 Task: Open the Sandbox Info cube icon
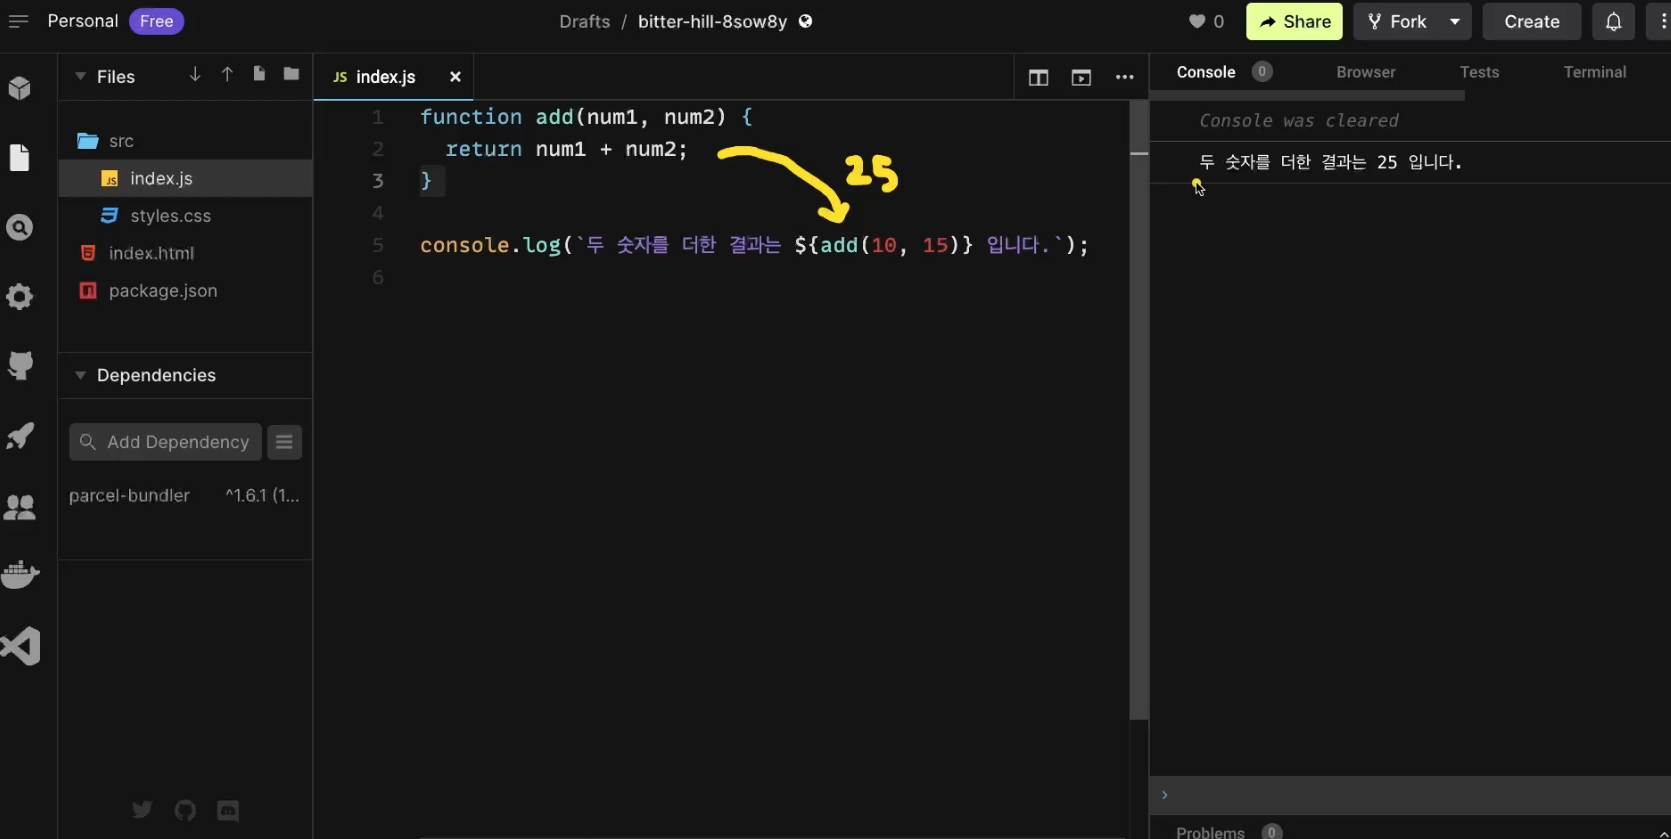pos(20,88)
